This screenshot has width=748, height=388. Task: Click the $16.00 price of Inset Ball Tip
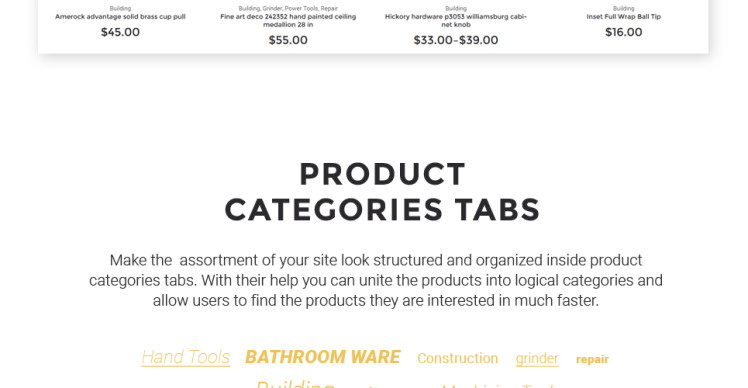(x=623, y=32)
